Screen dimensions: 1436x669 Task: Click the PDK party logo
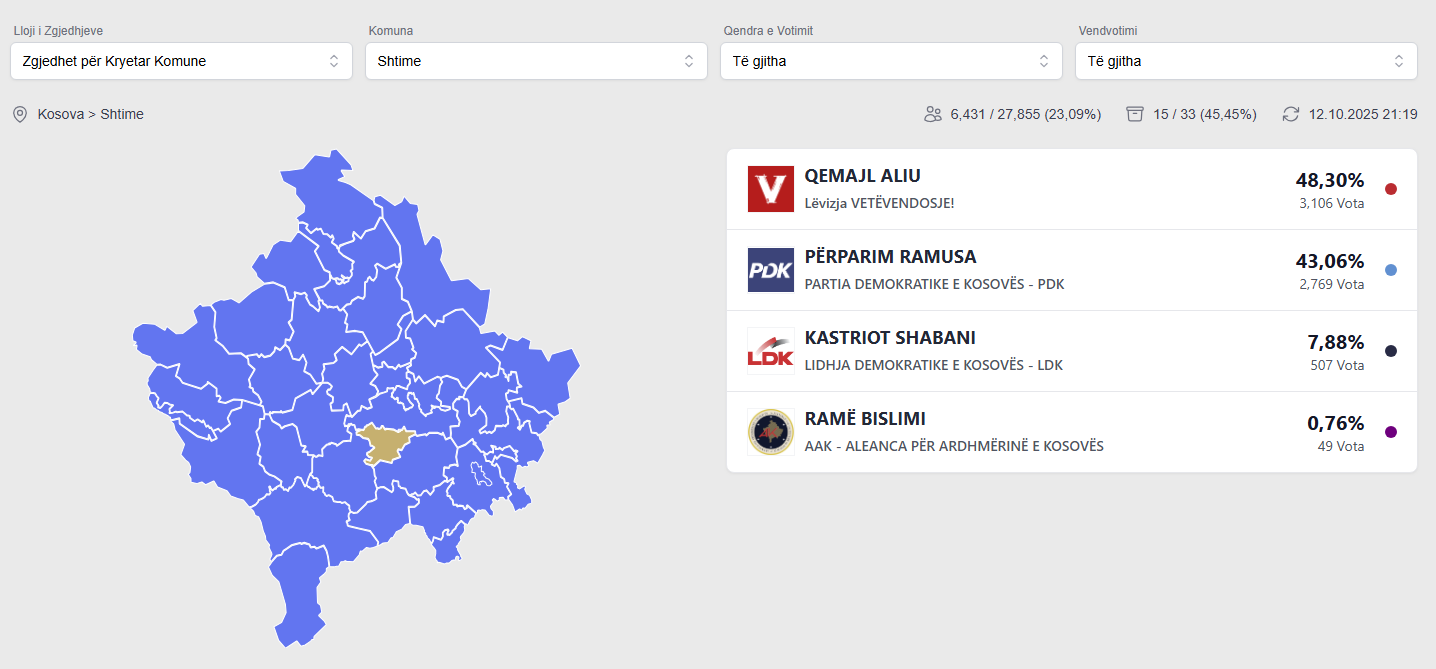point(770,270)
